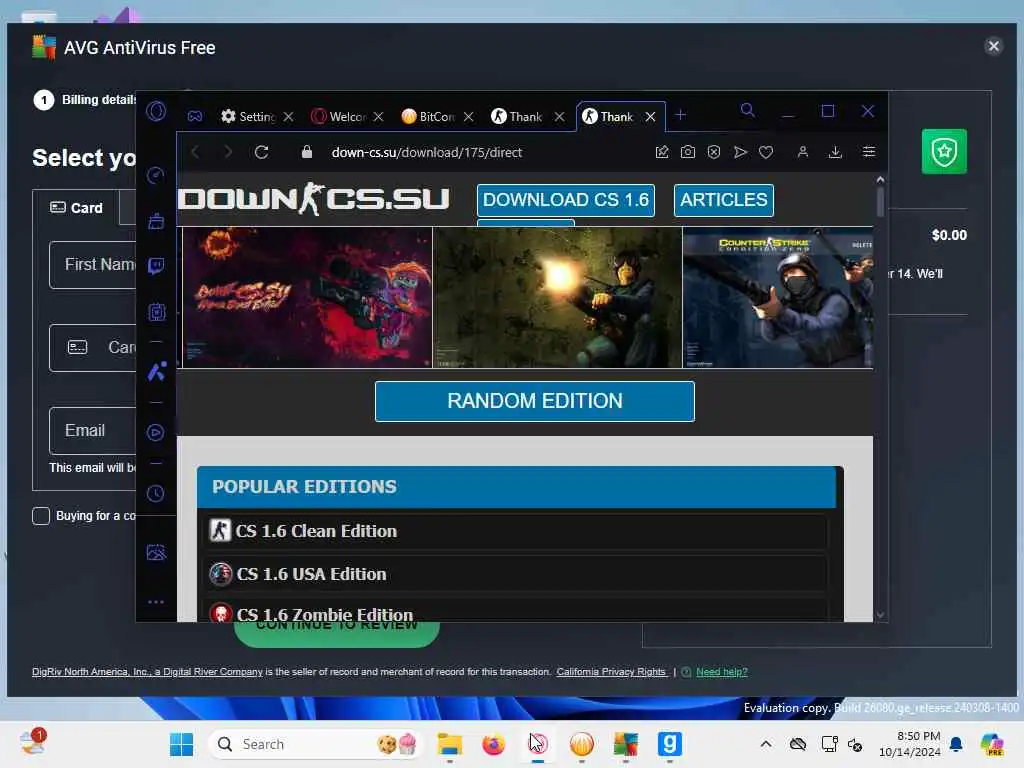Open the Aria AI sidebar icon

point(156,372)
